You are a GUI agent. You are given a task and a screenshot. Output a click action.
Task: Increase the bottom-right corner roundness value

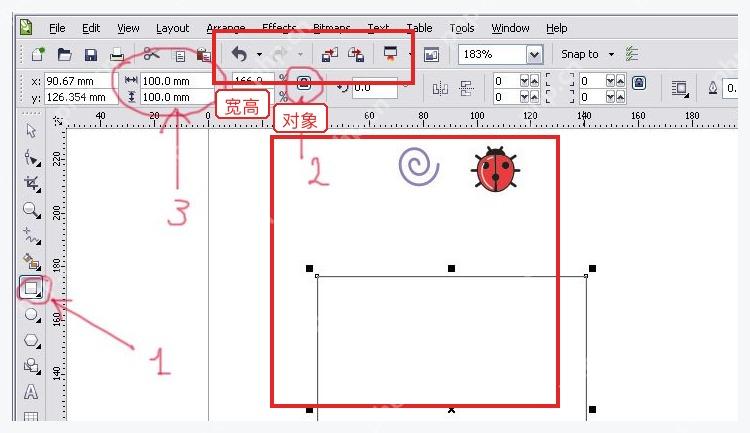[x=620, y=97]
